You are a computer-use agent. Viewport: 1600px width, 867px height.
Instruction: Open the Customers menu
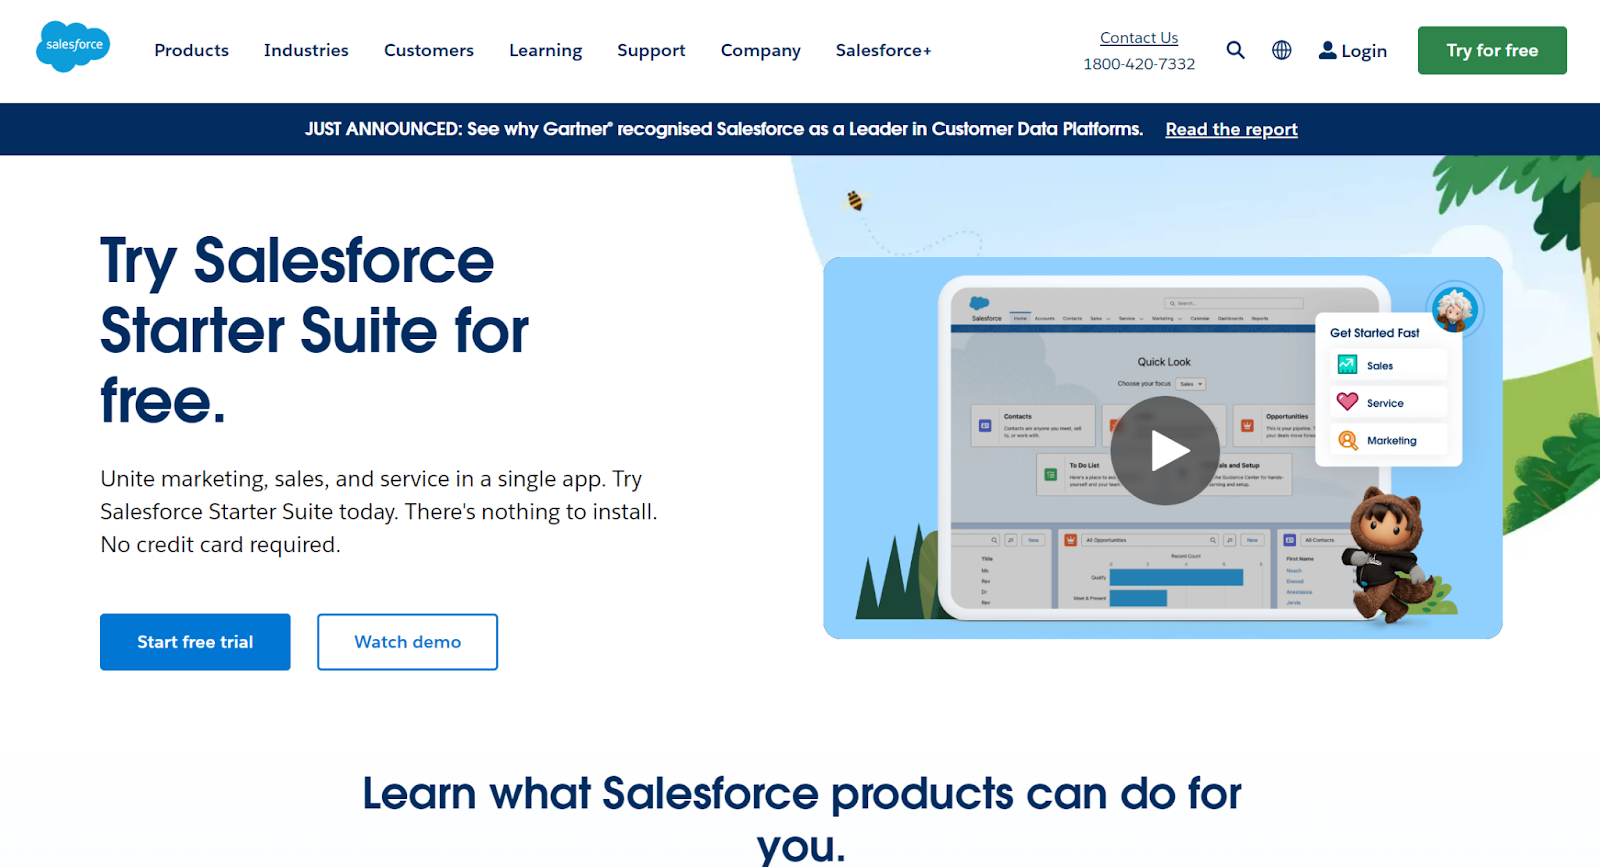[x=429, y=50]
